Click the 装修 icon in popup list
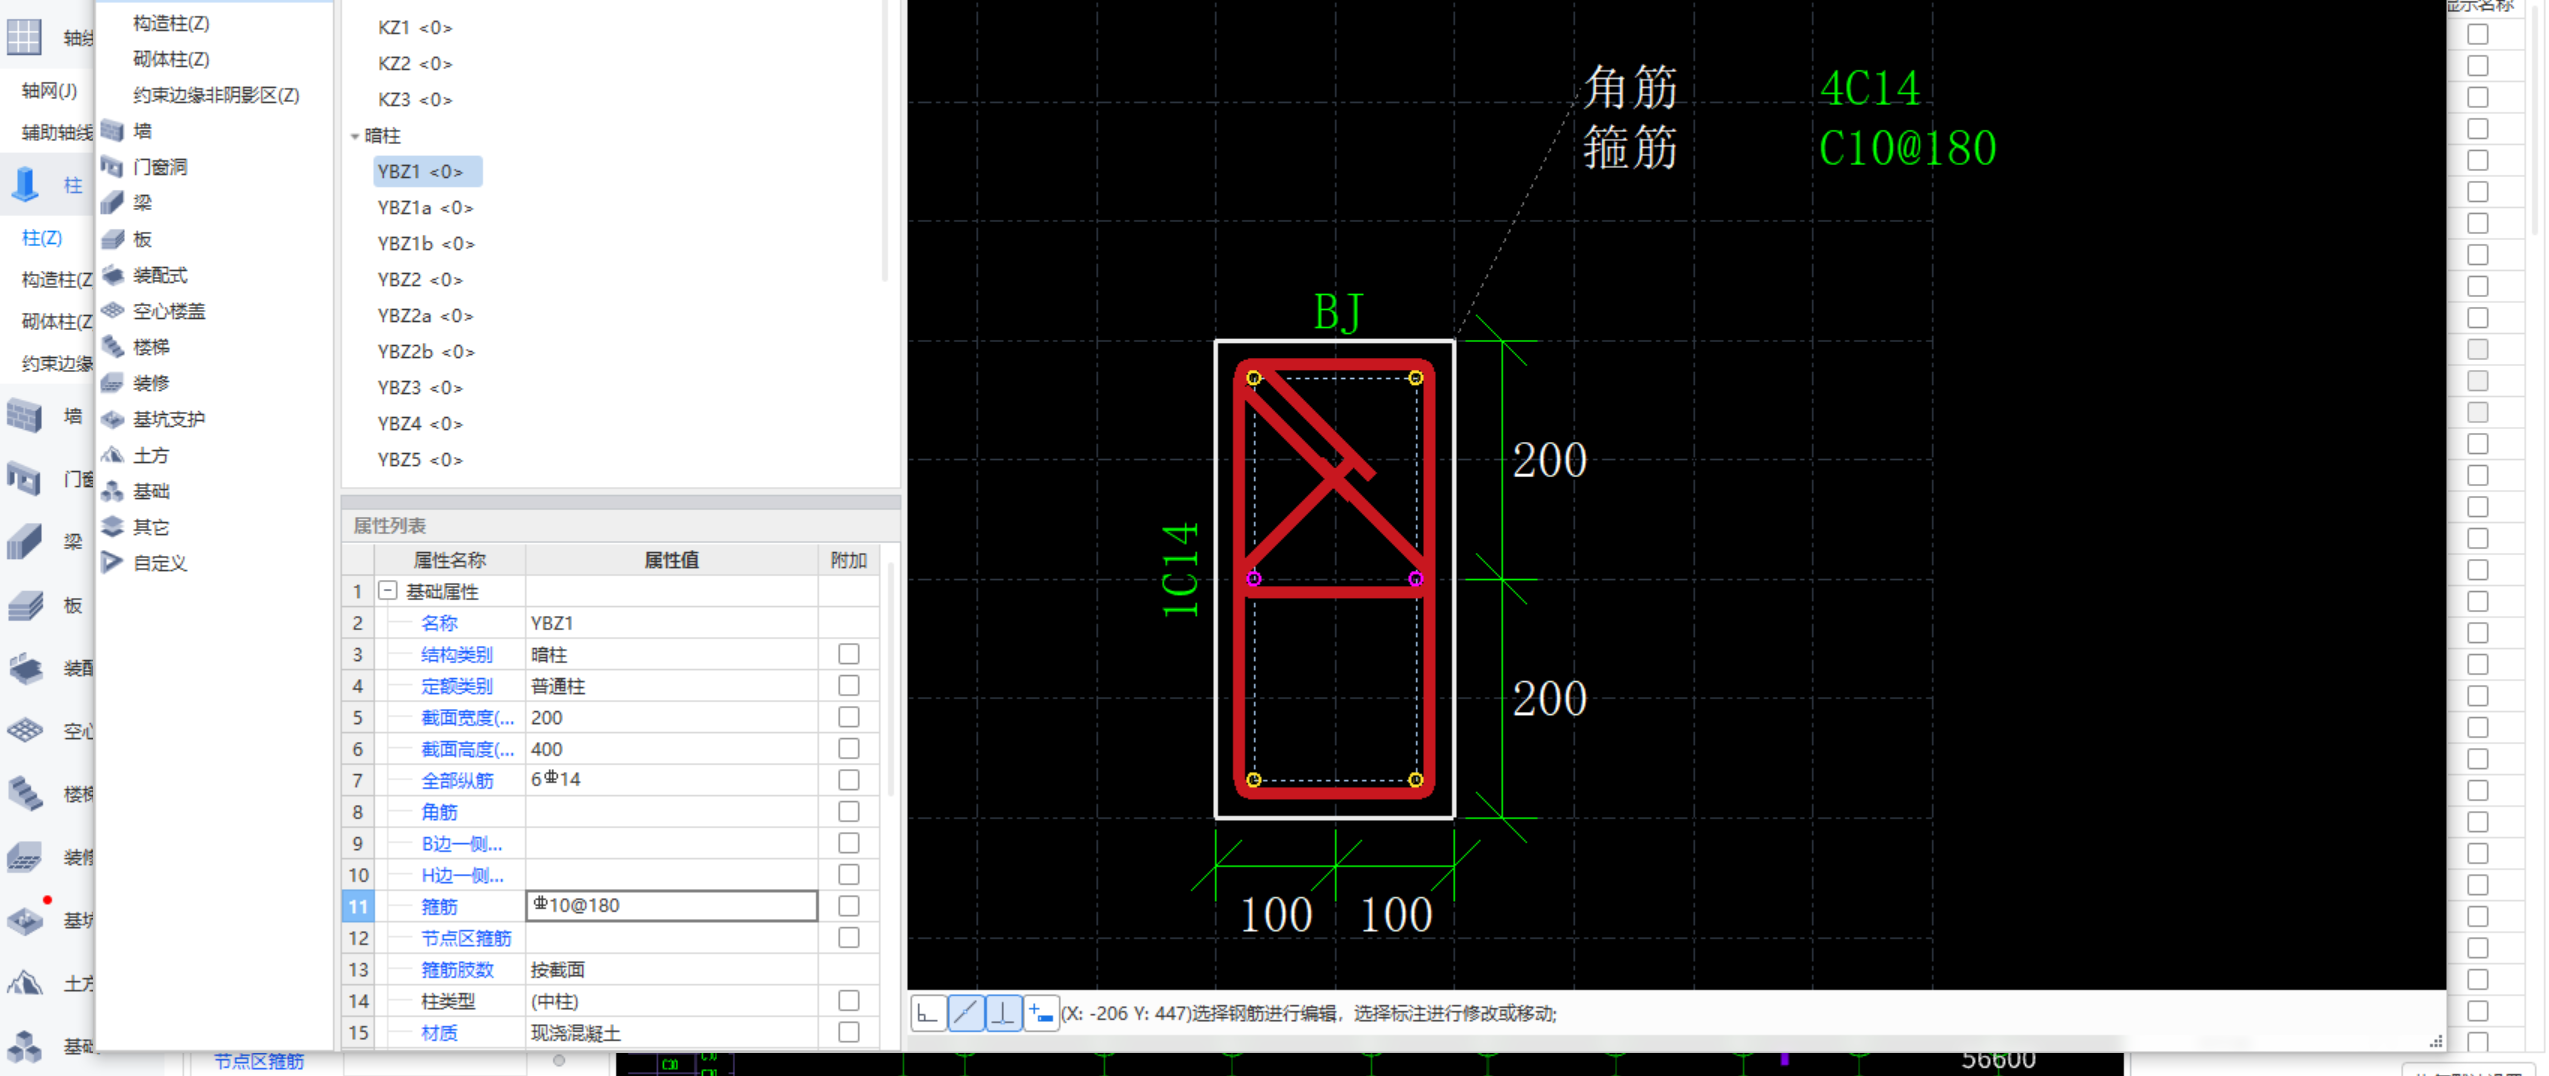This screenshot has width=2549, height=1076. tap(113, 383)
